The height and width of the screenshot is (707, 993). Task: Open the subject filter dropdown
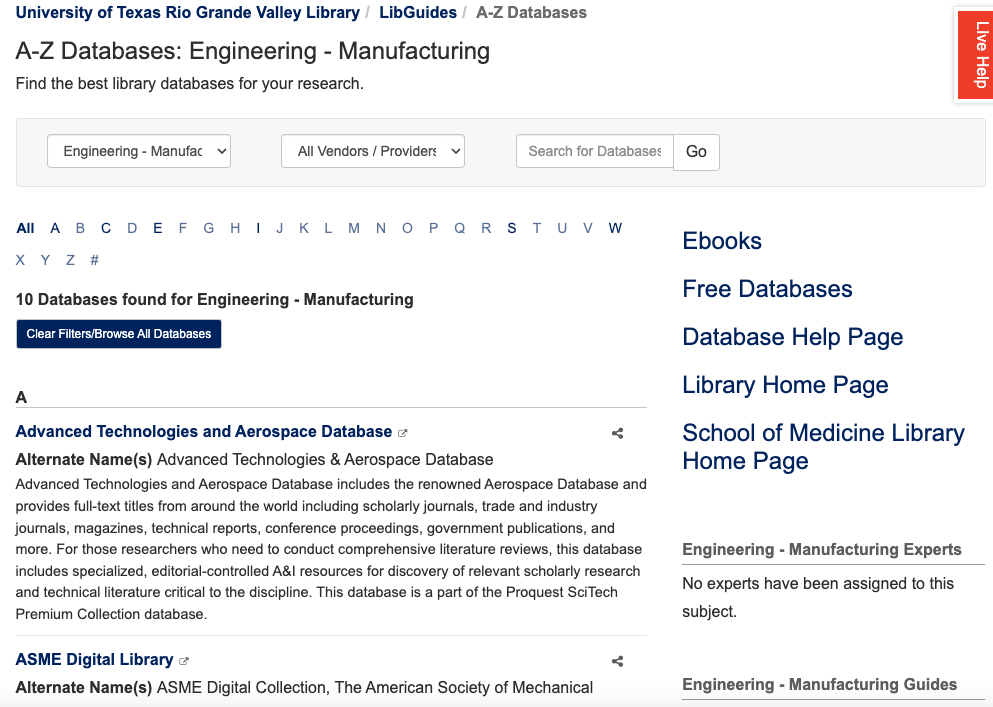(x=138, y=151)
